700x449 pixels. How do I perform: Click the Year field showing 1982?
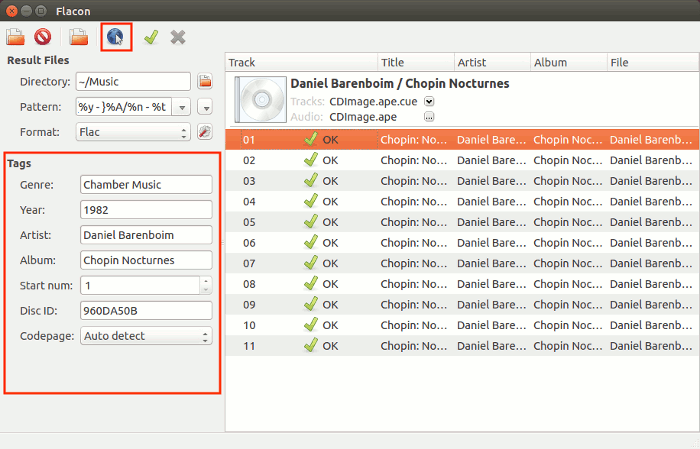coord(146,210)
